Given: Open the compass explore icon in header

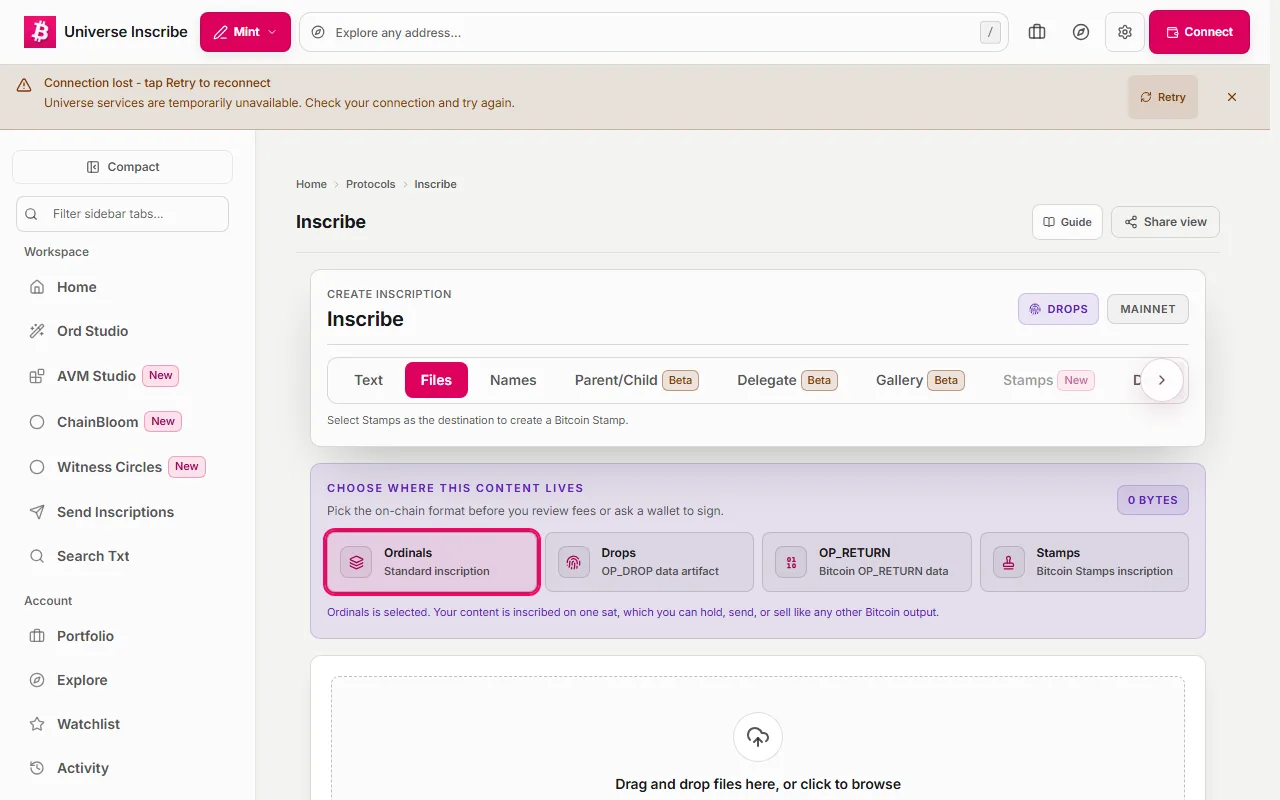Looking at the screenshot, I should (1081, 32).
